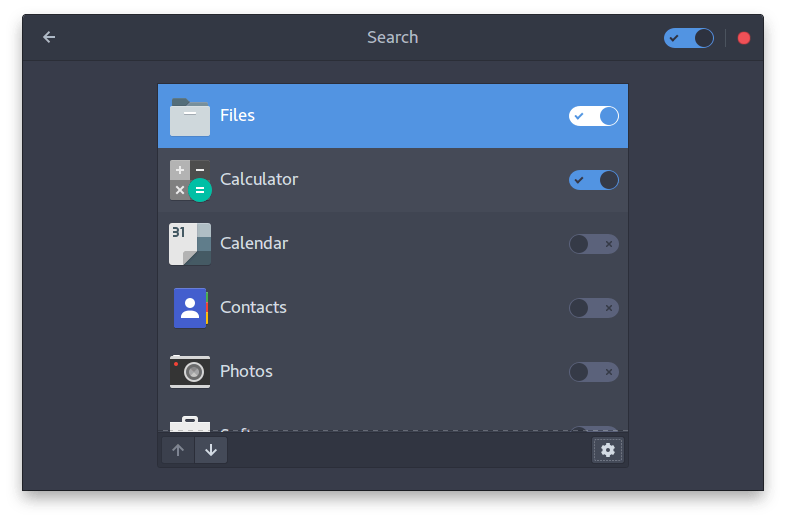Click the Calculator app icon

click(189, 180)
